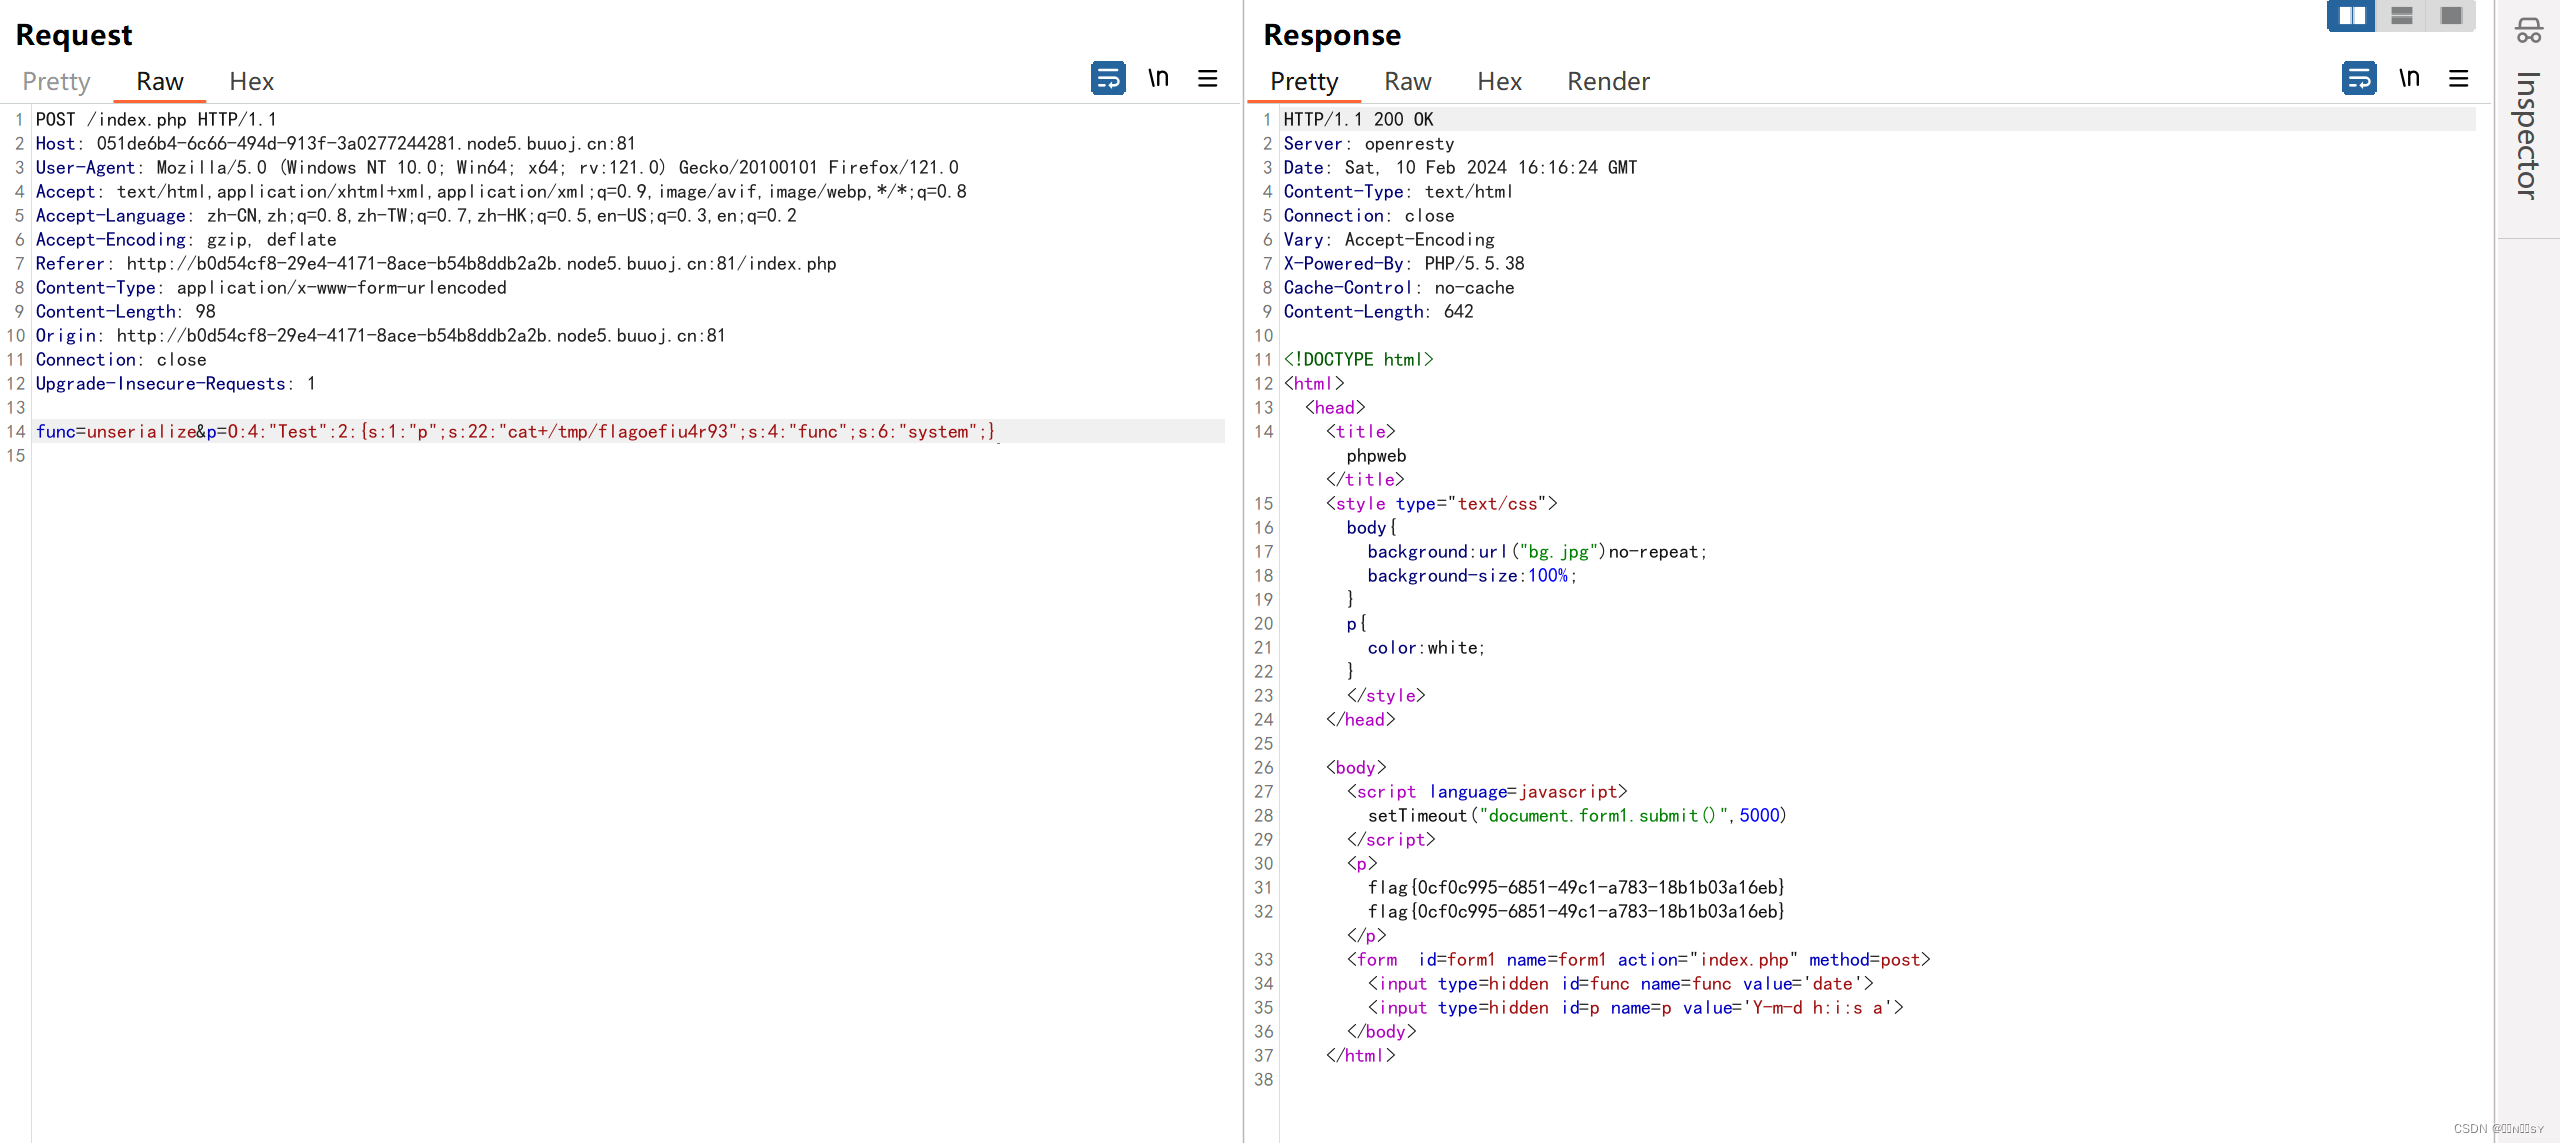The width and height of the screenshot is (2560, 1143).
Task: Open Response pane options menu
Action: [x=2459, y=78]
